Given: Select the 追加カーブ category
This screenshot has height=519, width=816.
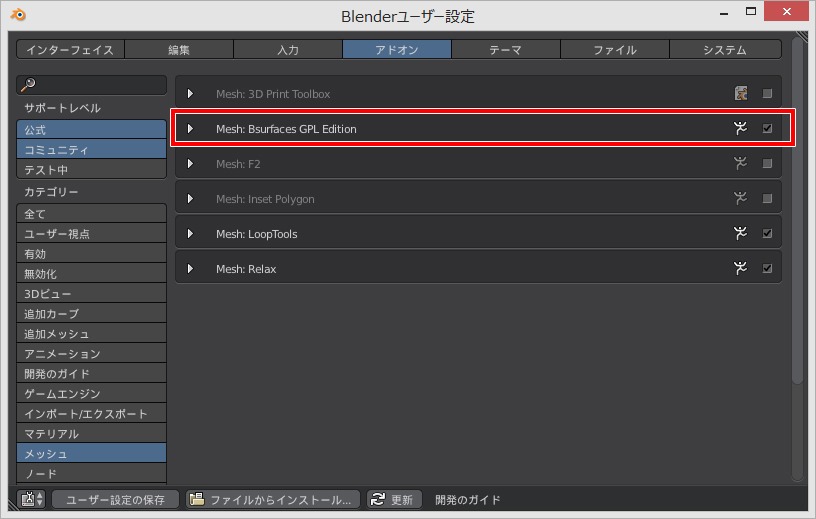Looking at the screenshot, I should [92, 313].
